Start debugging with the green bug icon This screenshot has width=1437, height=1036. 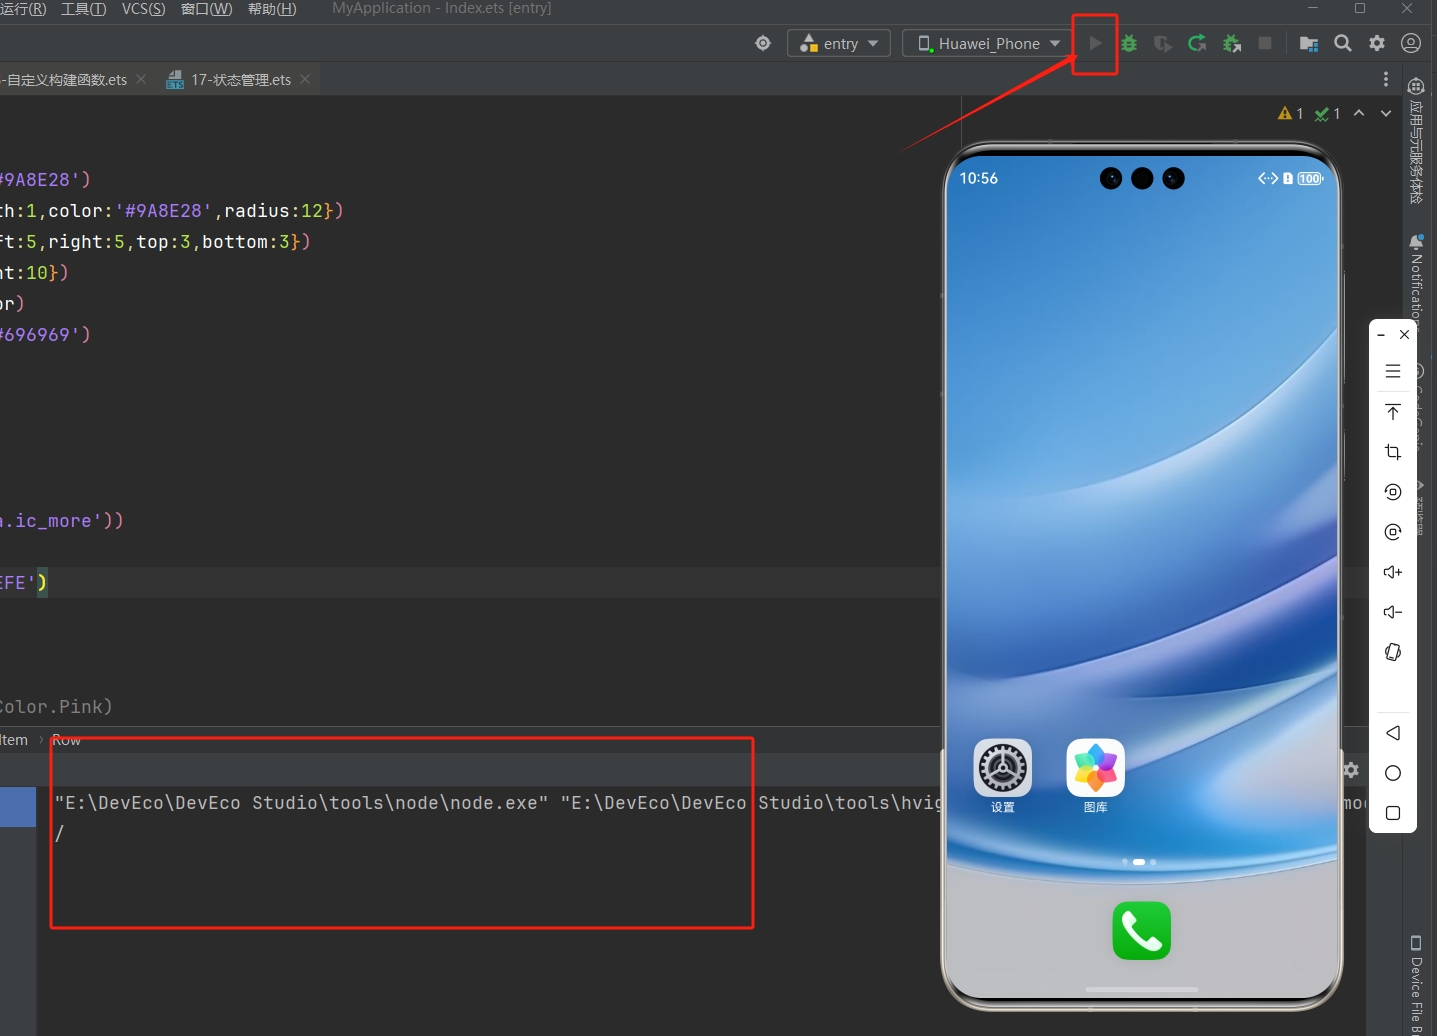pos(1129,43)
